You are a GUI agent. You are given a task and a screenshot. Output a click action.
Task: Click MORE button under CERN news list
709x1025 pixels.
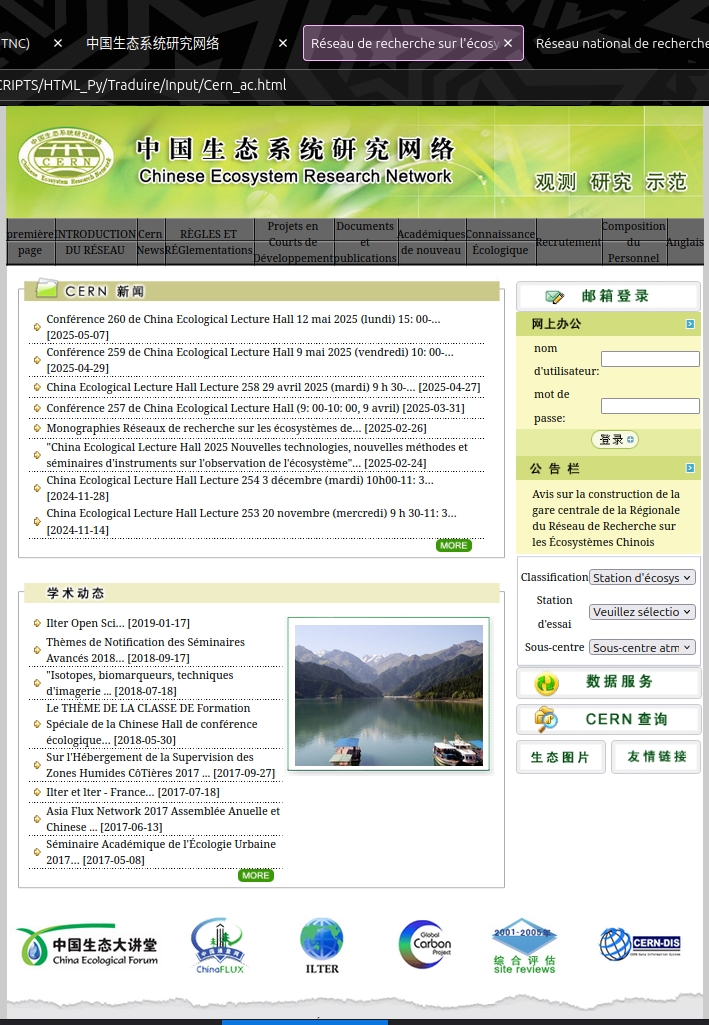(x=453, y=545)
